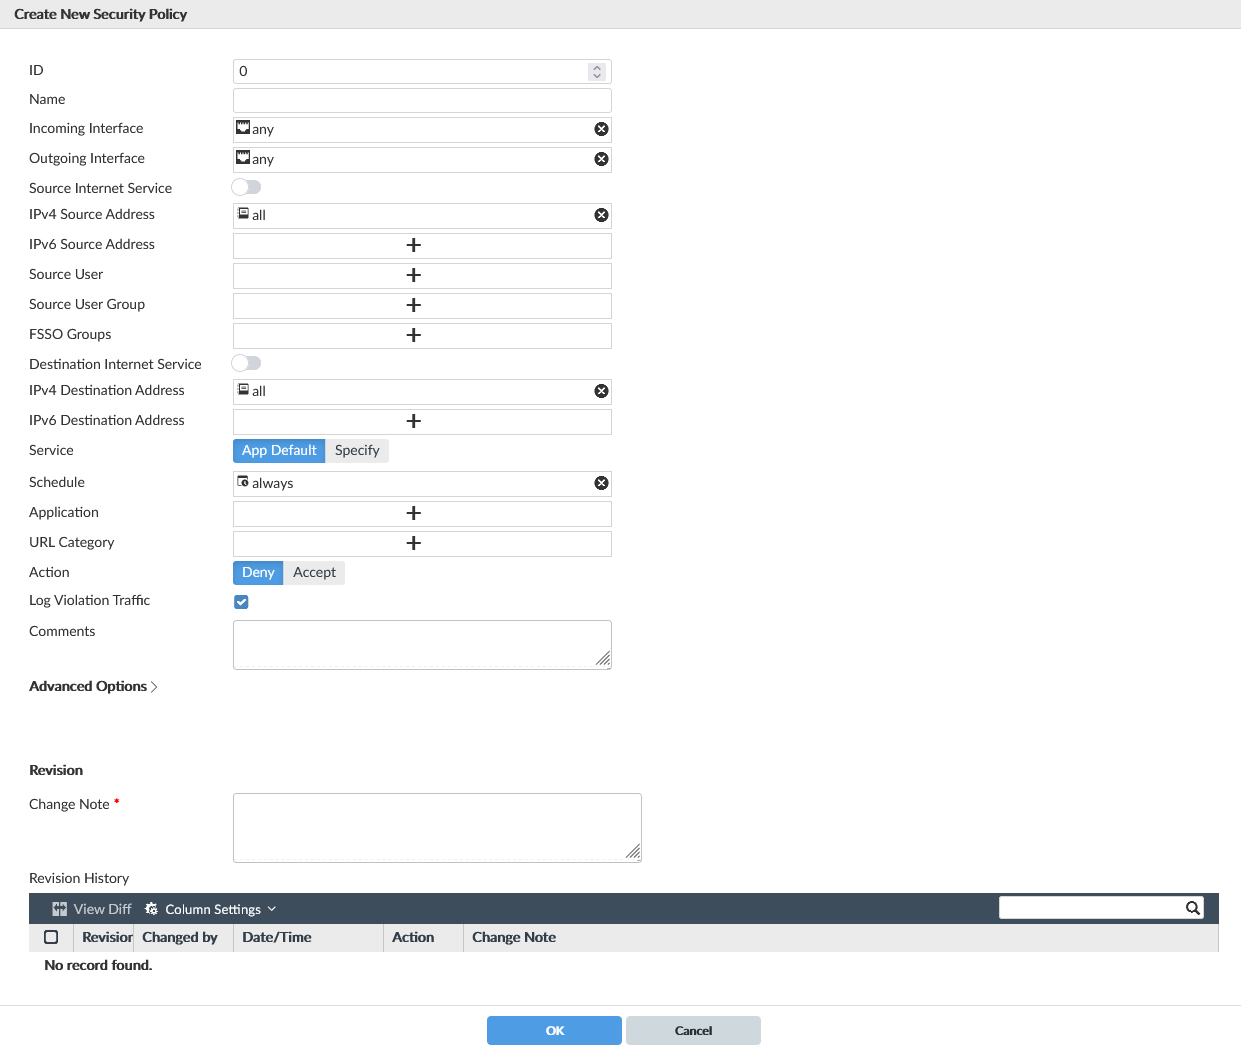Click into the ID number field
This screenshot has width=1241, height=1051.
pos(422,71)
